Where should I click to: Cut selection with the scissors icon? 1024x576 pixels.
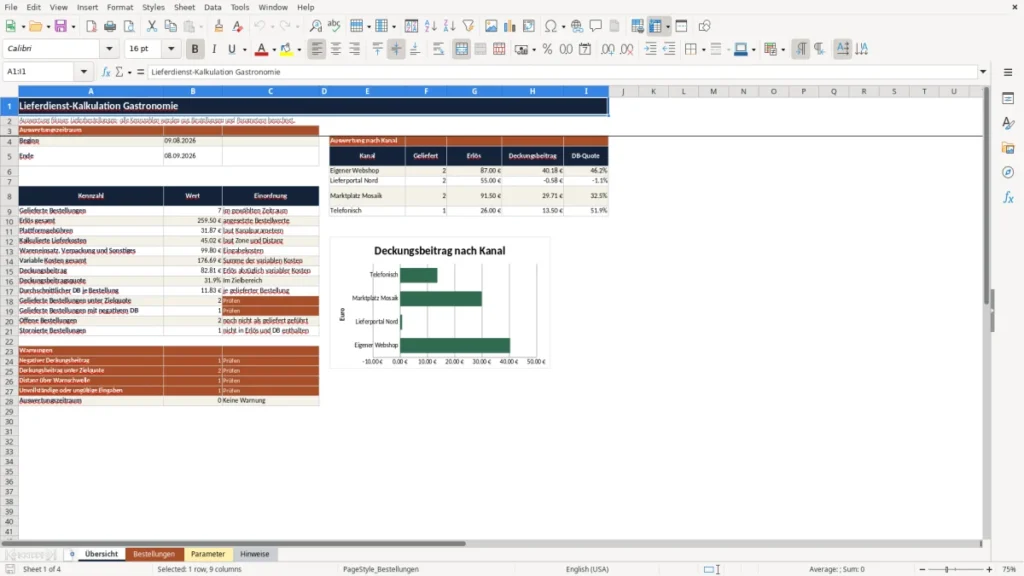point(152,26)
